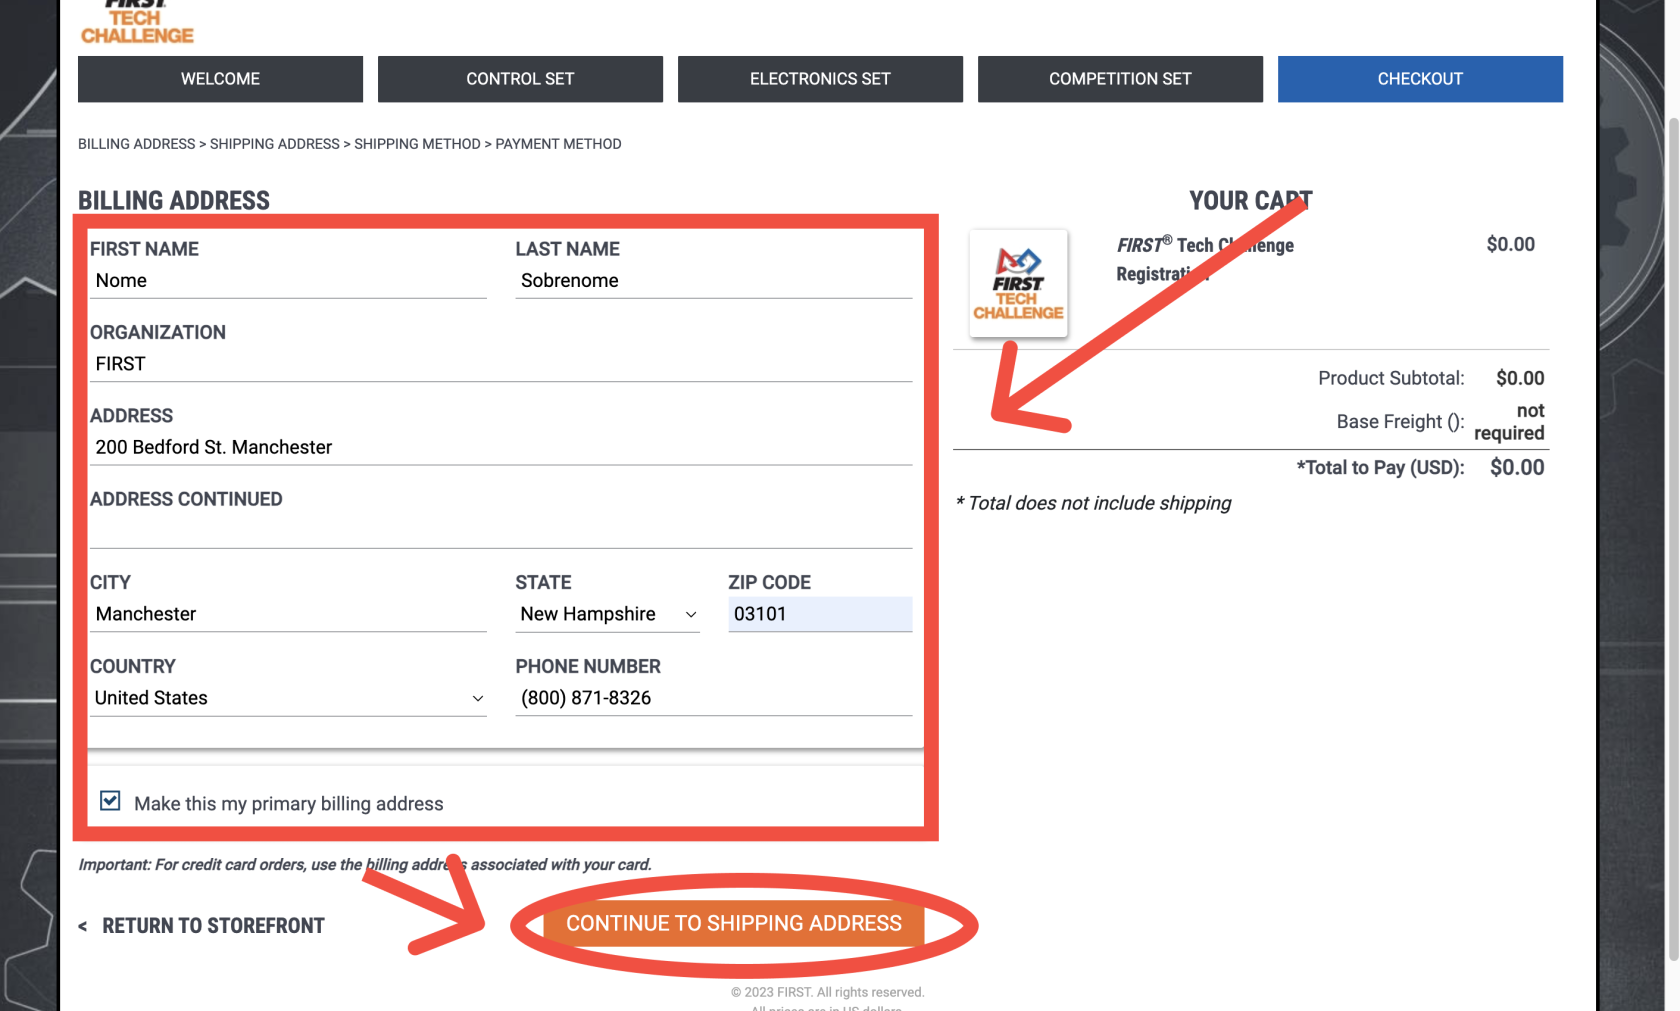1680x1011 pixels.
Task: Click the FIRST Tech Challenge header logo
Action: (x=137, y=22)
